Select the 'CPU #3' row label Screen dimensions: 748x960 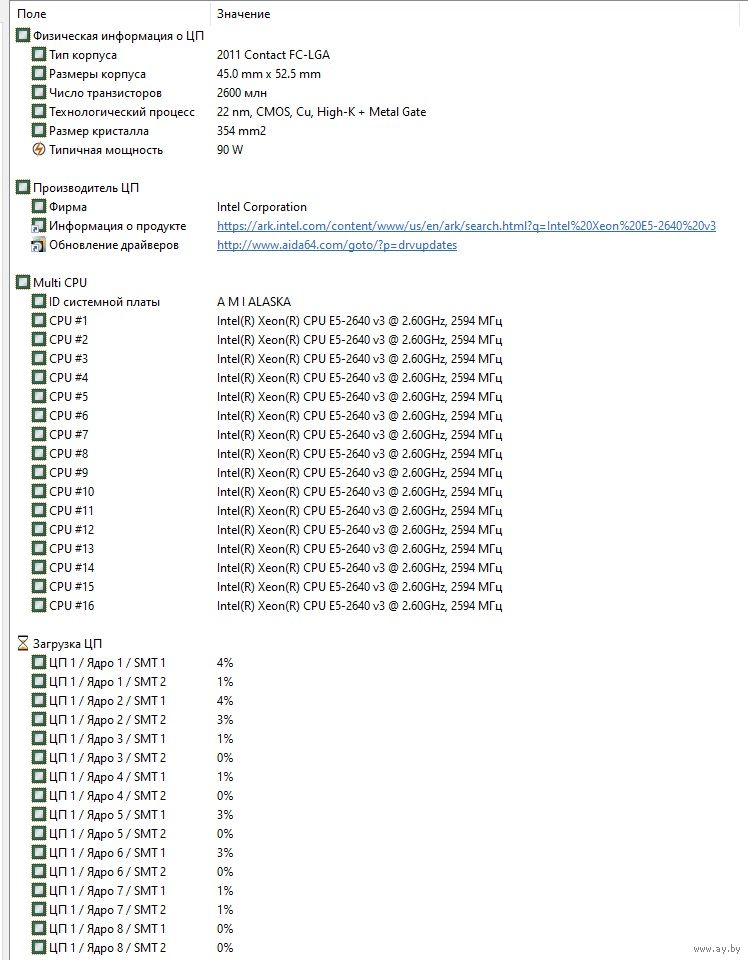tap(69, 358)
